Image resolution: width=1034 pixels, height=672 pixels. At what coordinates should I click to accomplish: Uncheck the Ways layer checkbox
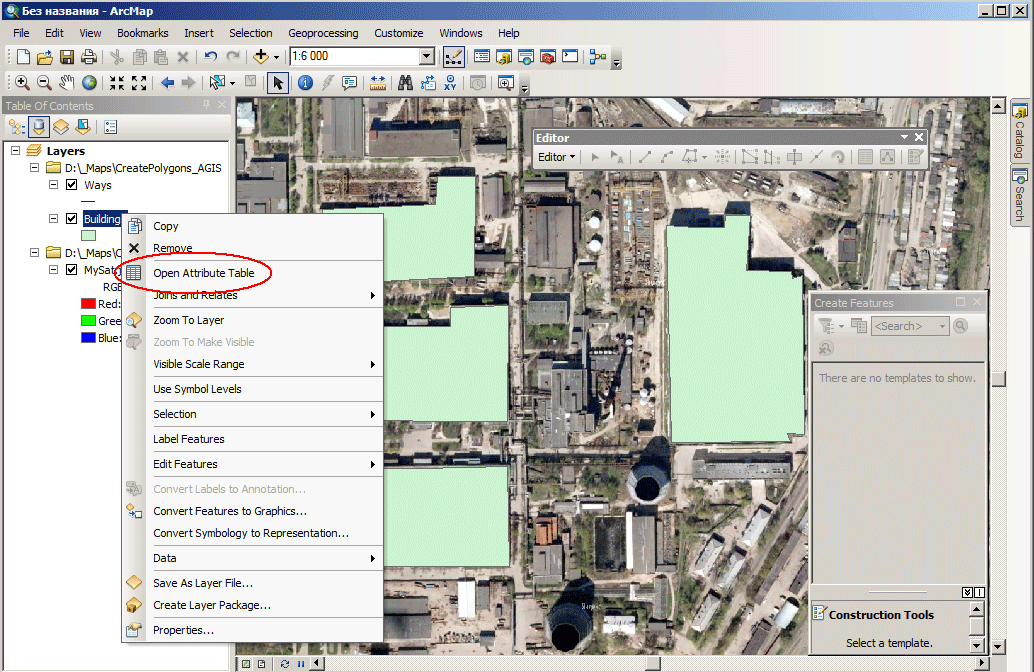coord(72,185)
